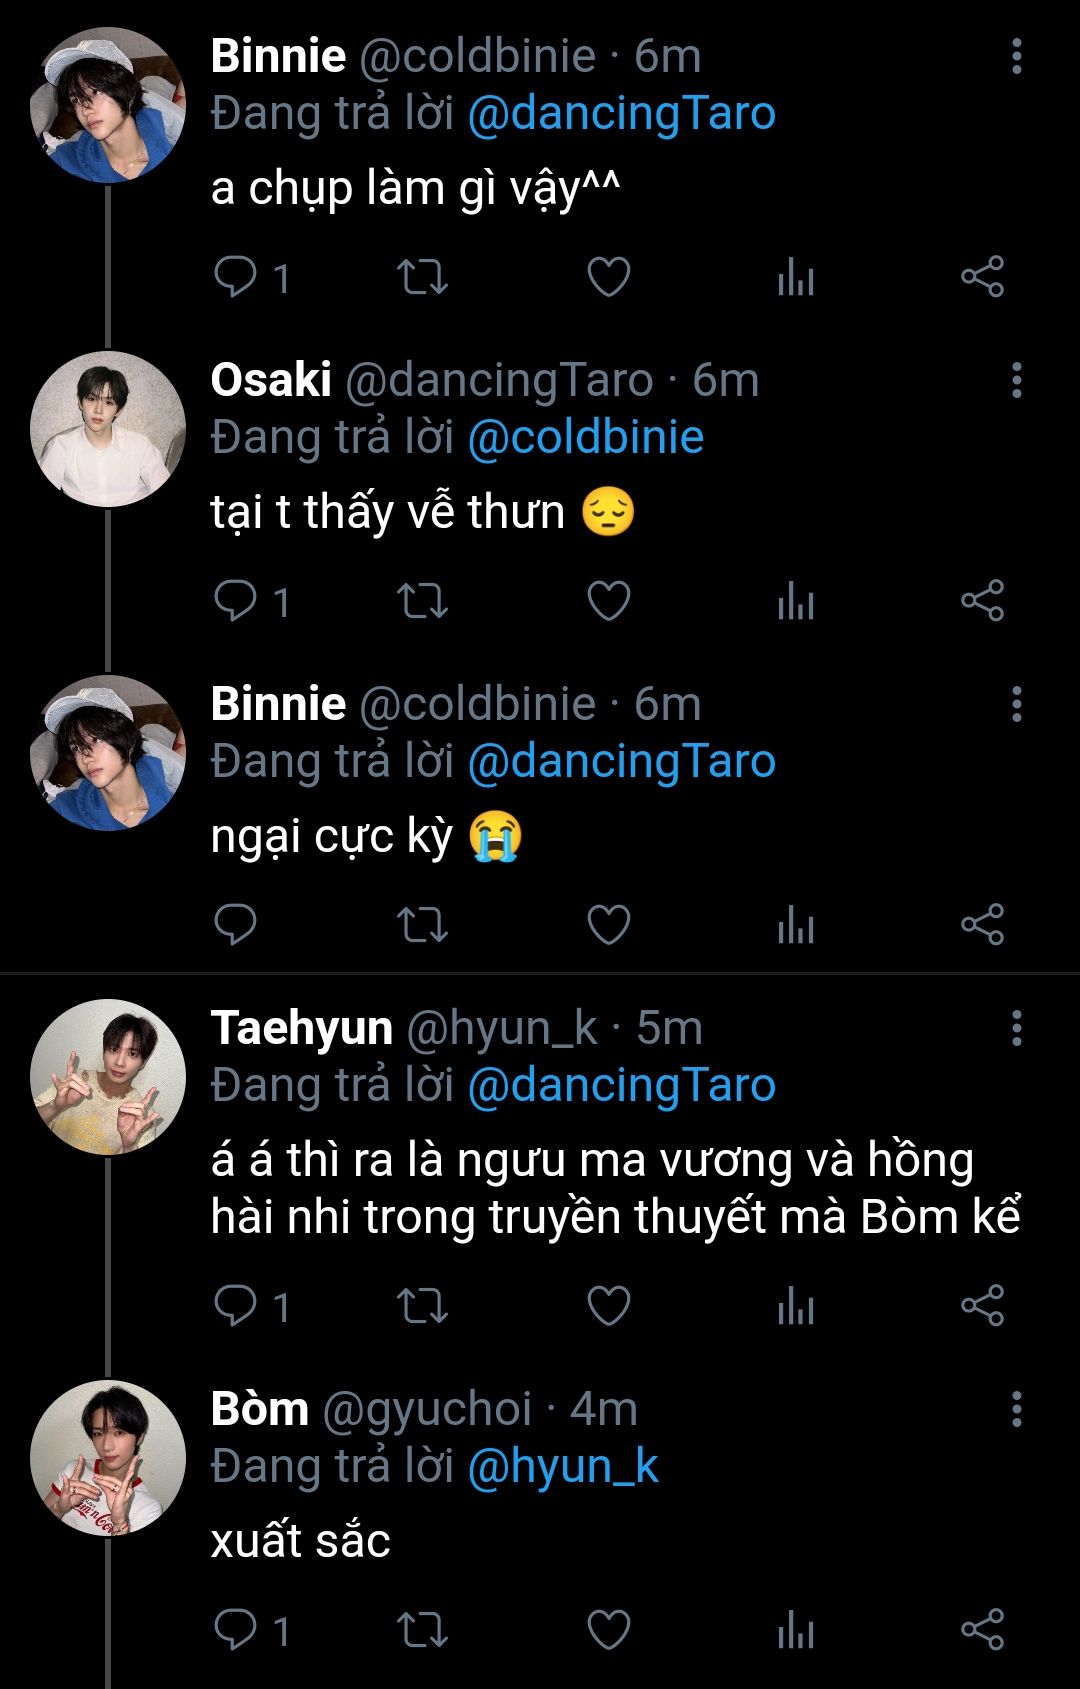The image size is (1080, 1689).
Task: Like Binnie's "ngại cực kỳ" tweet
Action: click(x=608, y=925)
